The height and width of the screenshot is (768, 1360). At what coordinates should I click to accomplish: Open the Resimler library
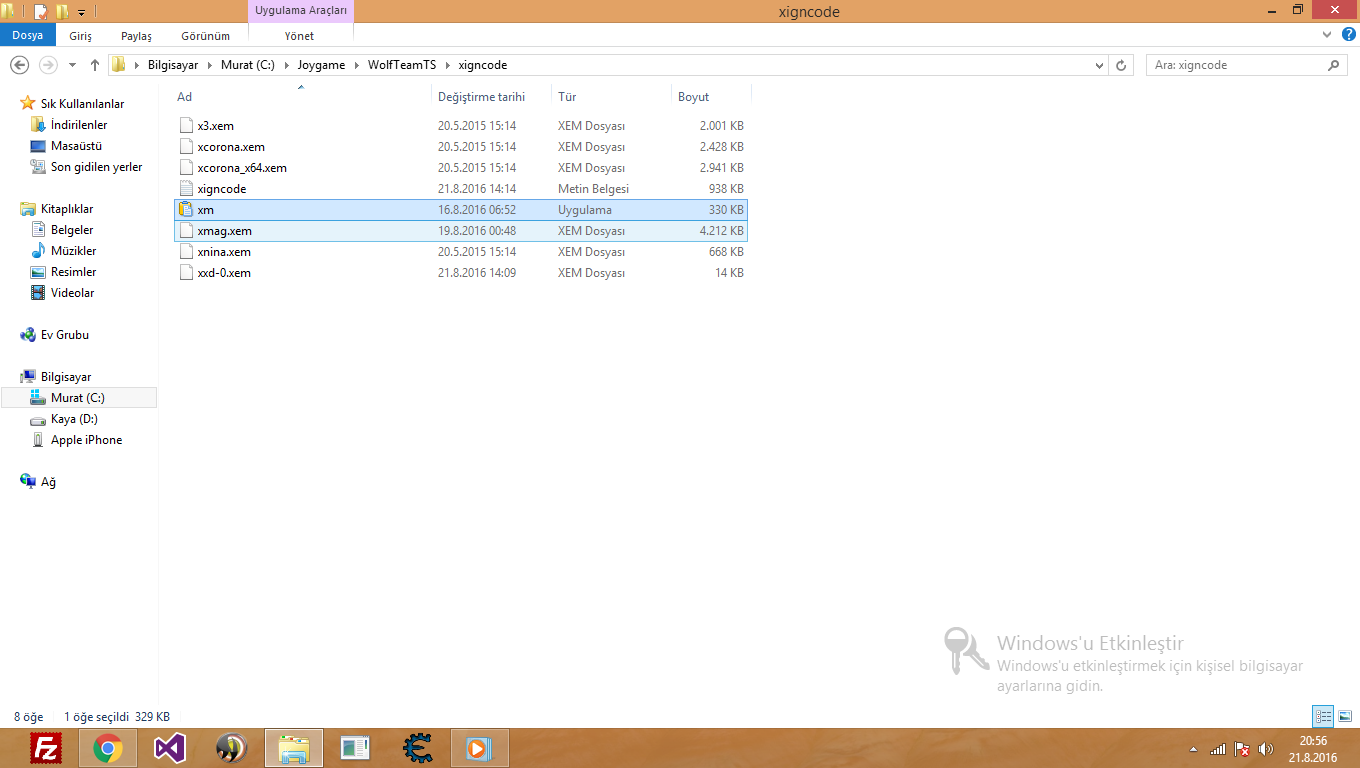(x=74, y=272)
